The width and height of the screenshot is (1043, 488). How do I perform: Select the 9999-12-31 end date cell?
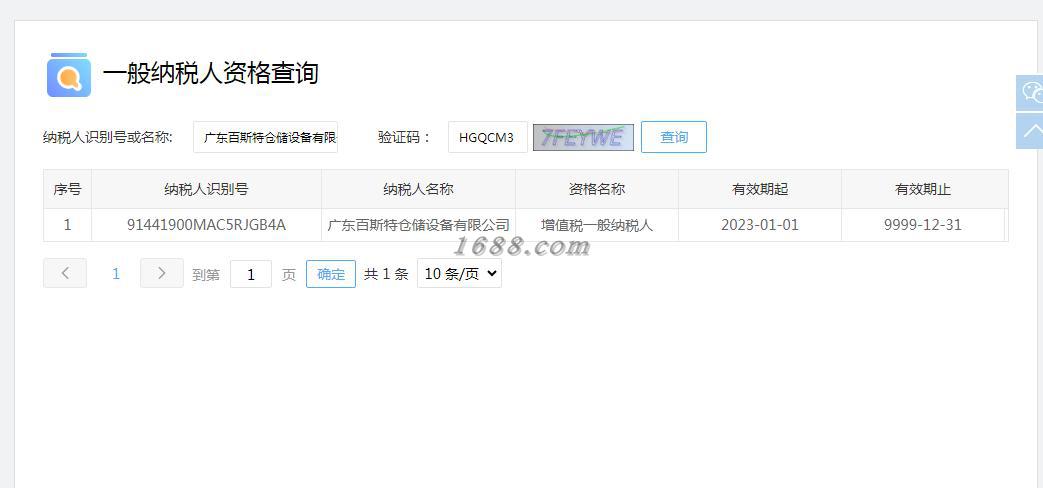[923, 225]
